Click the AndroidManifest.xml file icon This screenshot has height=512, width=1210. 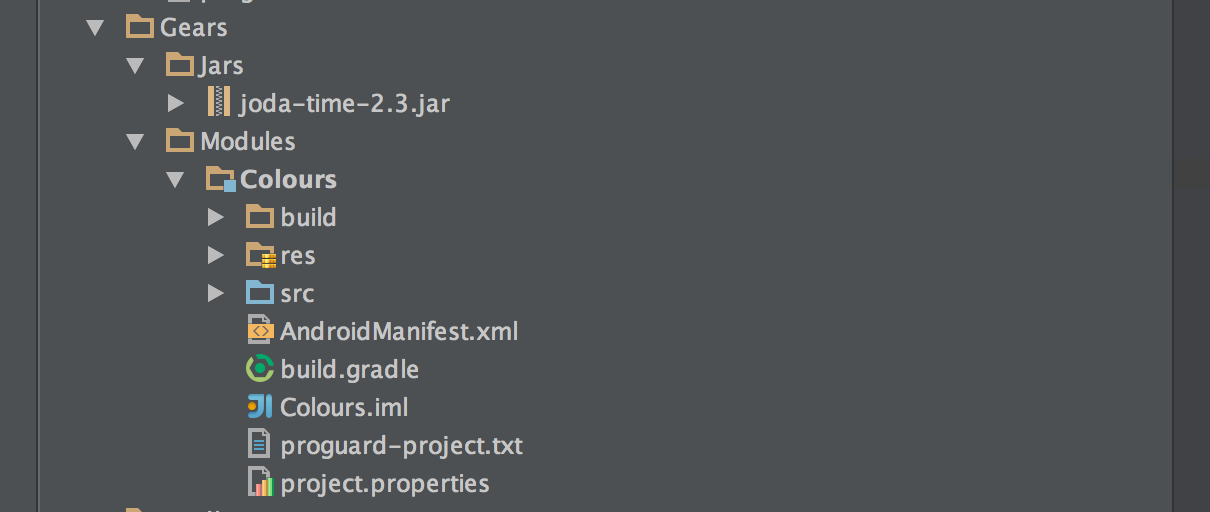click(260, 330)
